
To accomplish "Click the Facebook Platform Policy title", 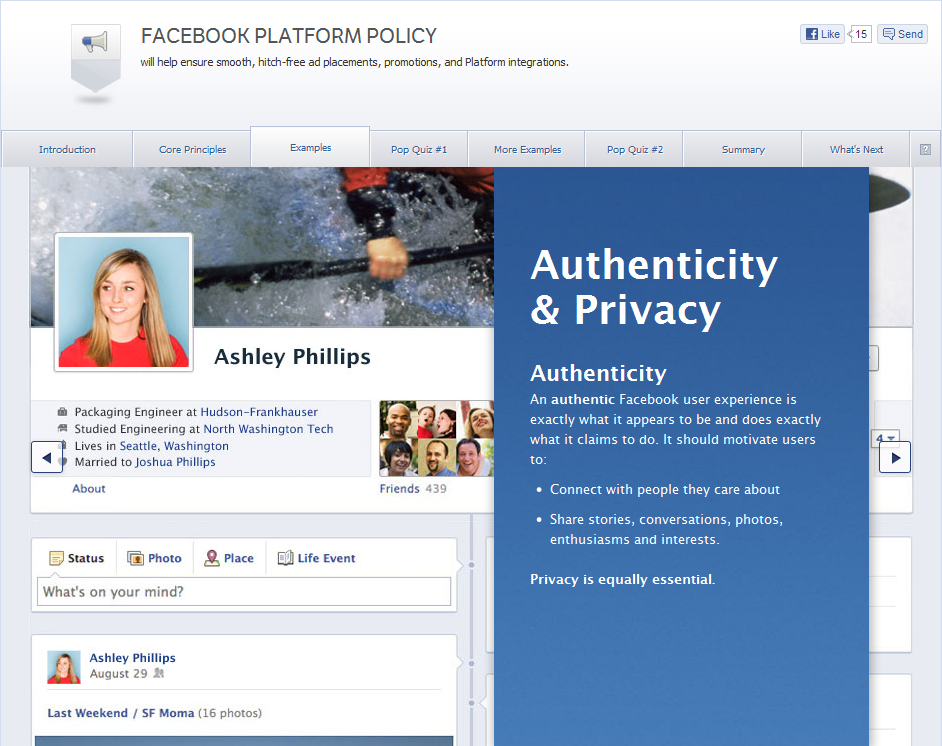I will pos(288,36).
